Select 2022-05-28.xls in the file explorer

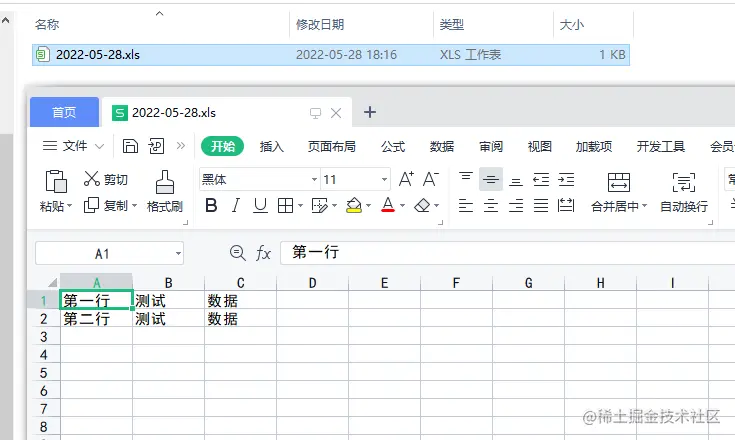(330, 55)
